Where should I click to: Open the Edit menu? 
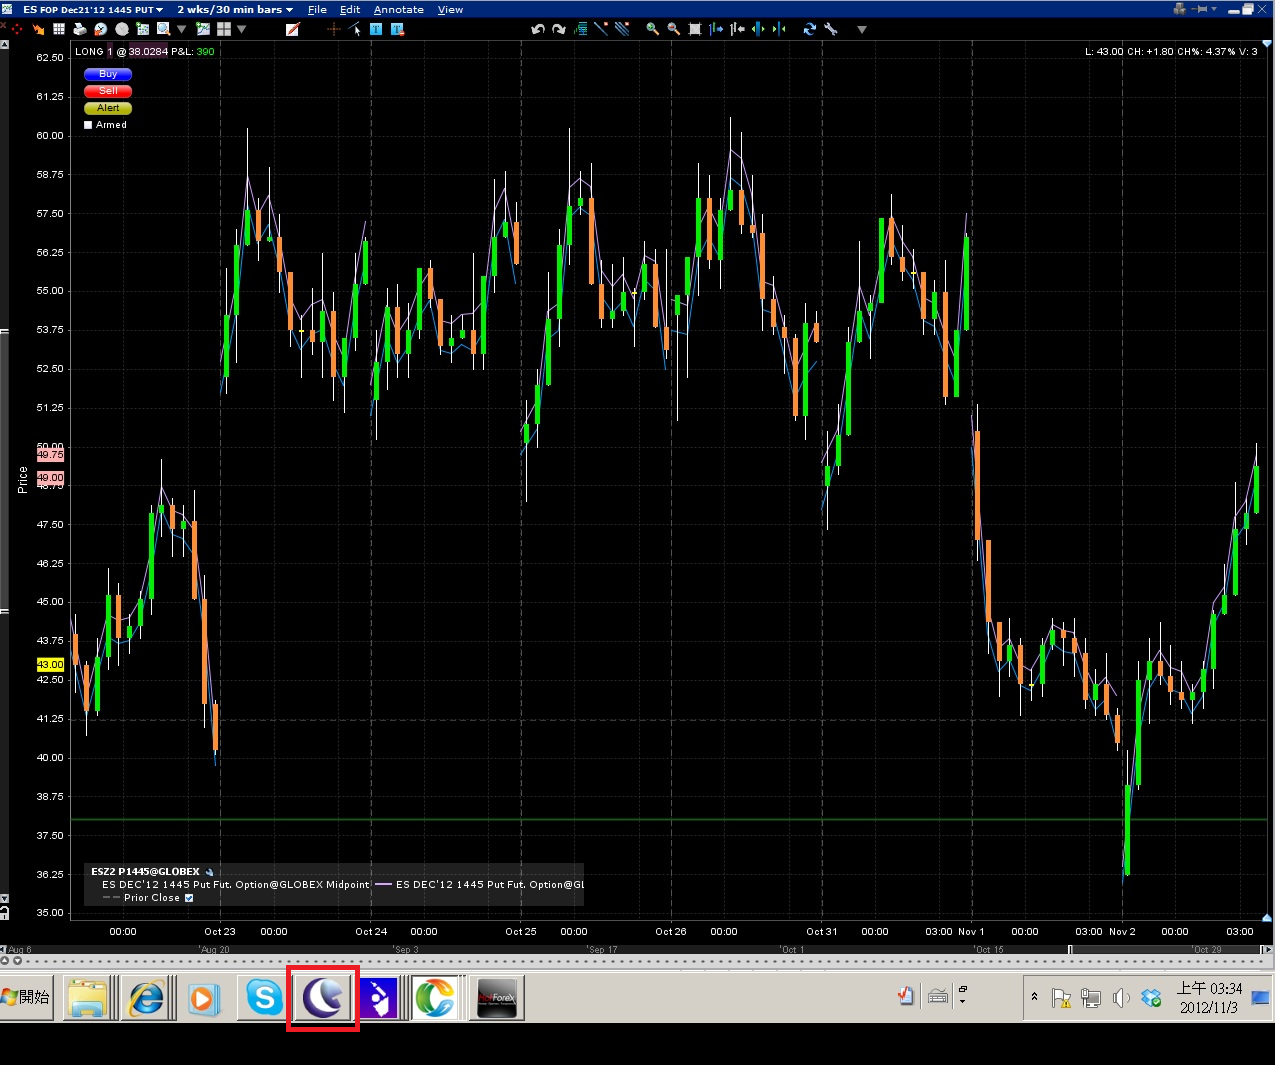click(350, 10)
